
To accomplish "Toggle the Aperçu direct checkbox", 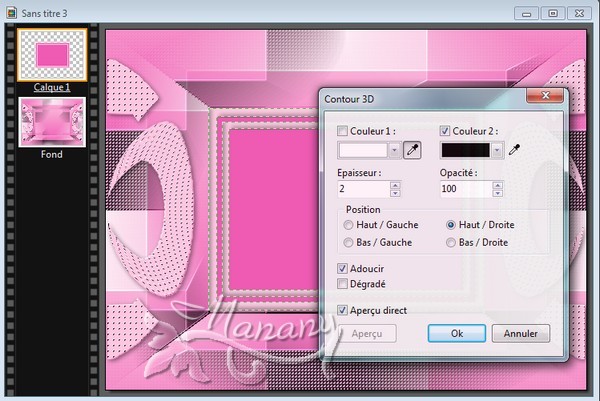I will point(342,310).
